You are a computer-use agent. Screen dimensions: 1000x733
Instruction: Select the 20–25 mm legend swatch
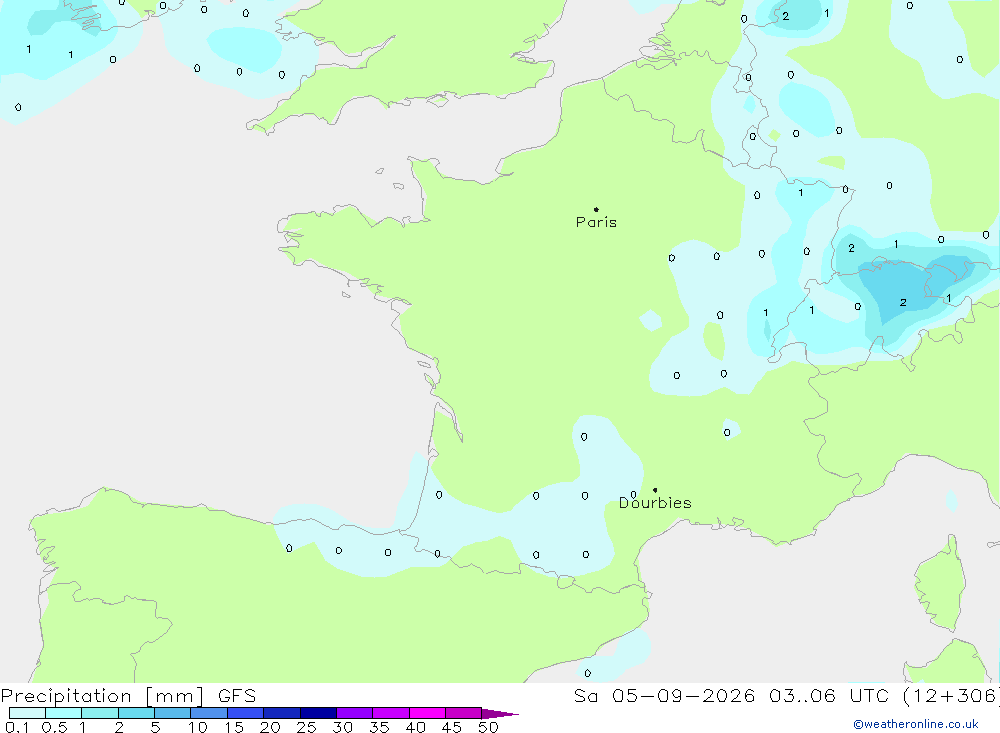point(282,713)
